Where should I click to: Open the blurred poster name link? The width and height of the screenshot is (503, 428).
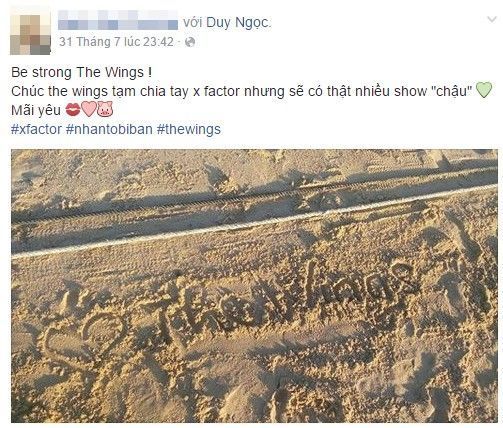pos(118,20)
